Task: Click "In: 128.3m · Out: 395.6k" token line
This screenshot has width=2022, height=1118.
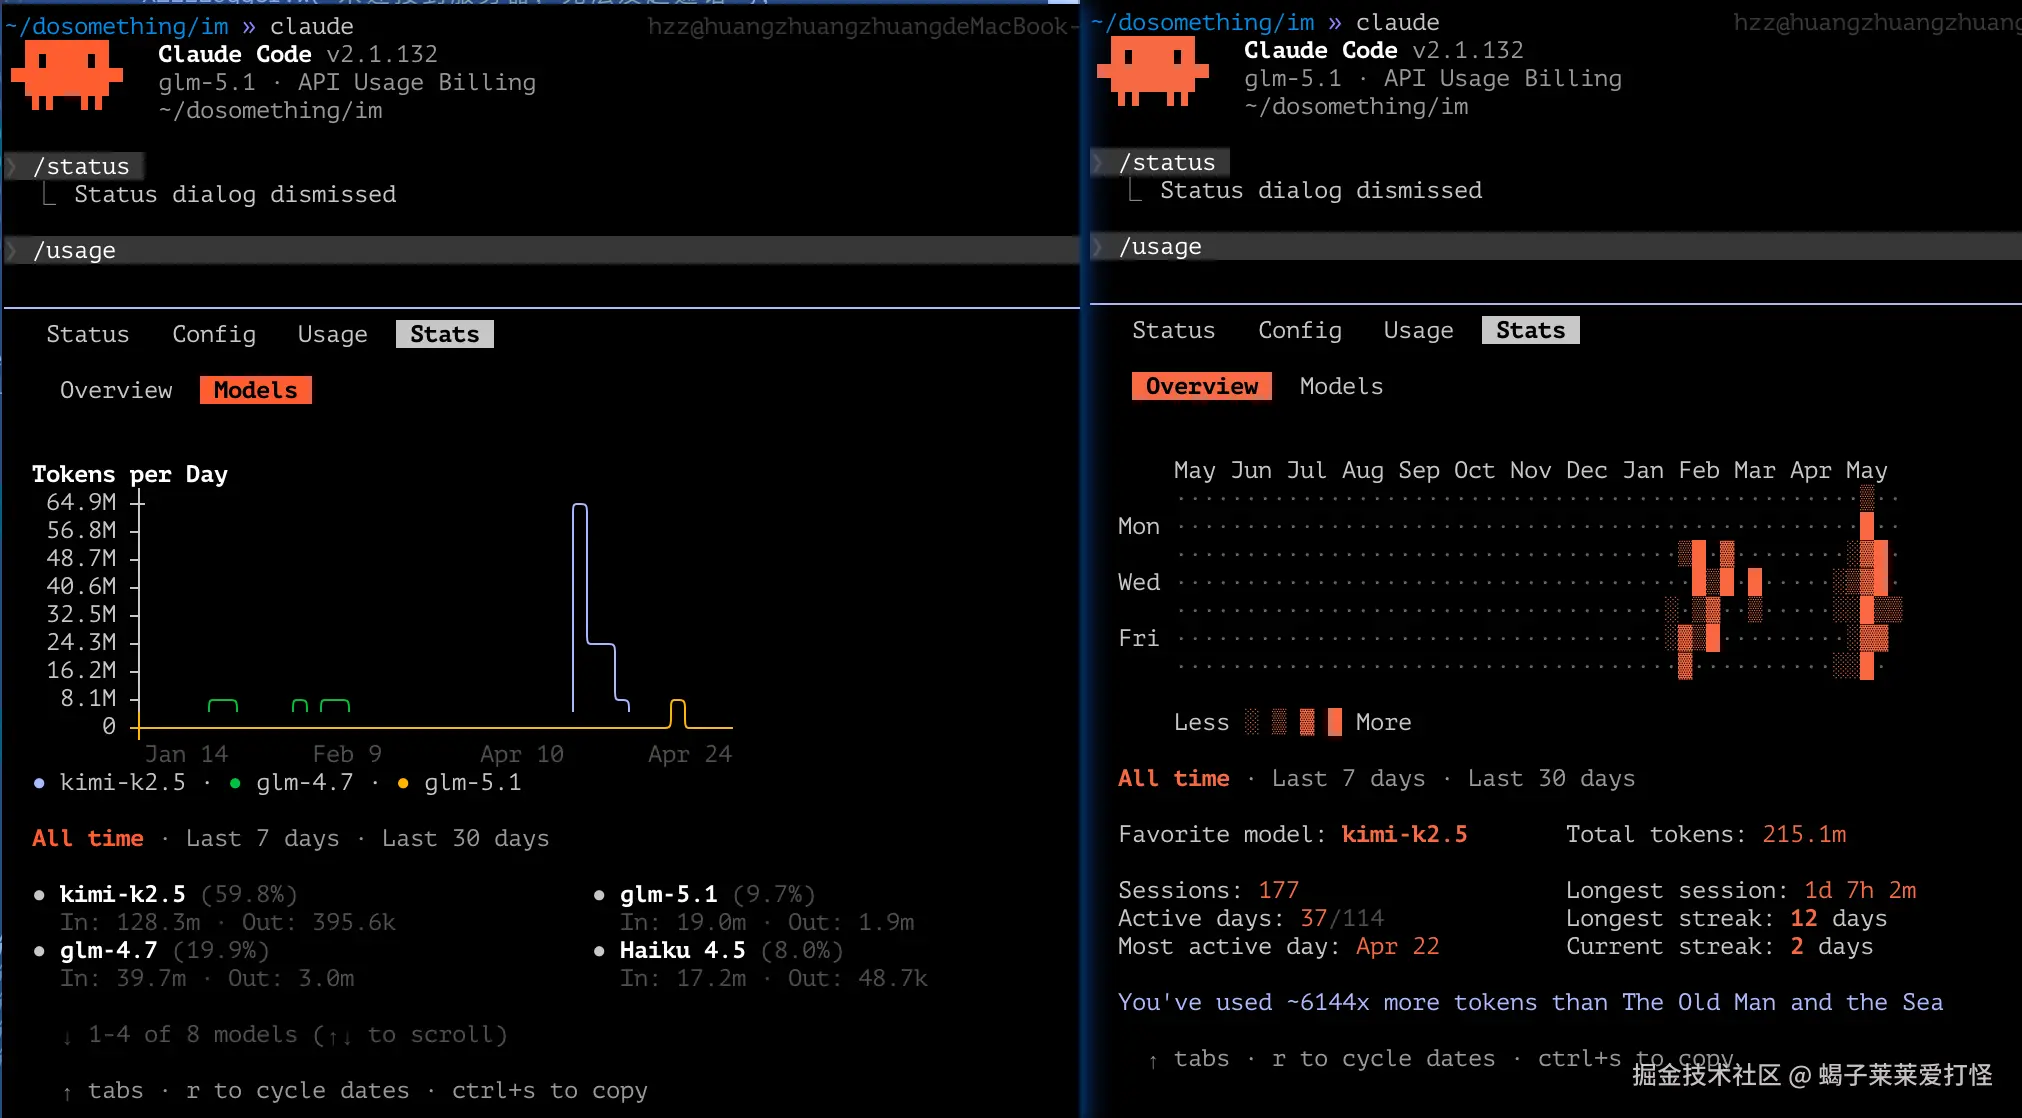Action: pyautogui.click(x=228, y=922)
